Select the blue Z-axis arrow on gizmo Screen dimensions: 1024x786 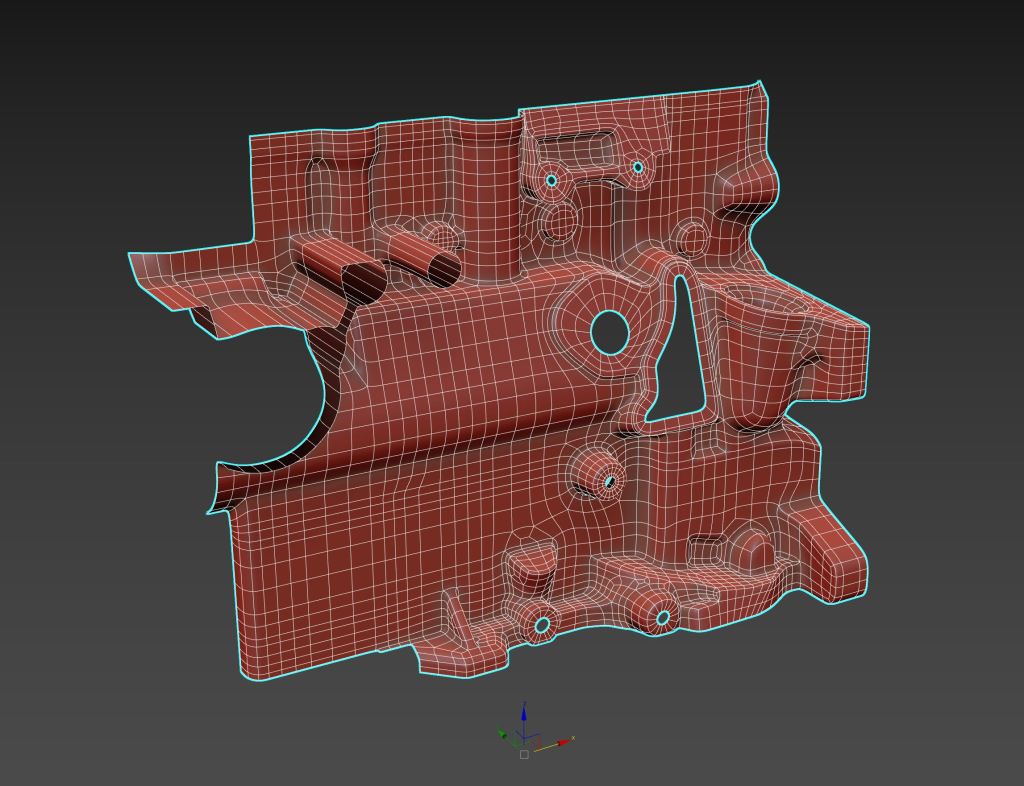pos(524,712)
